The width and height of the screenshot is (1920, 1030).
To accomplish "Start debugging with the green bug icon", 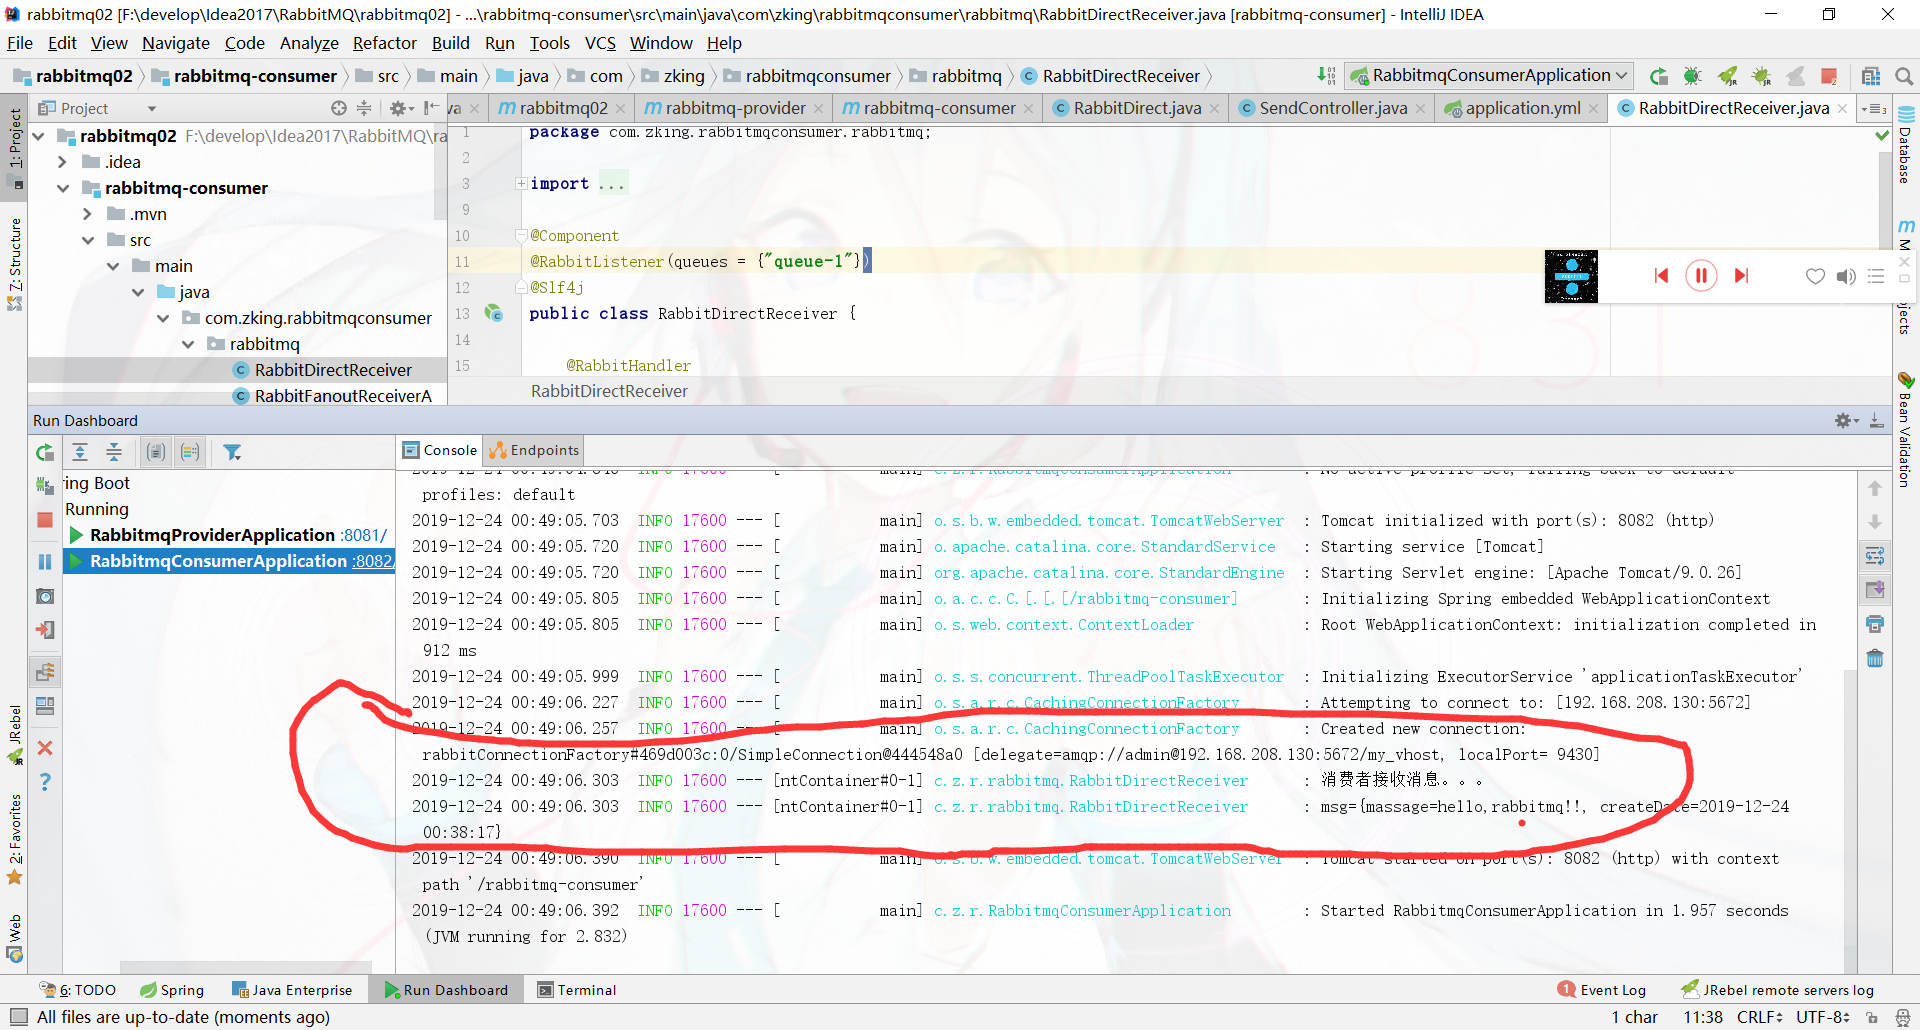I will coord(1692,76).
